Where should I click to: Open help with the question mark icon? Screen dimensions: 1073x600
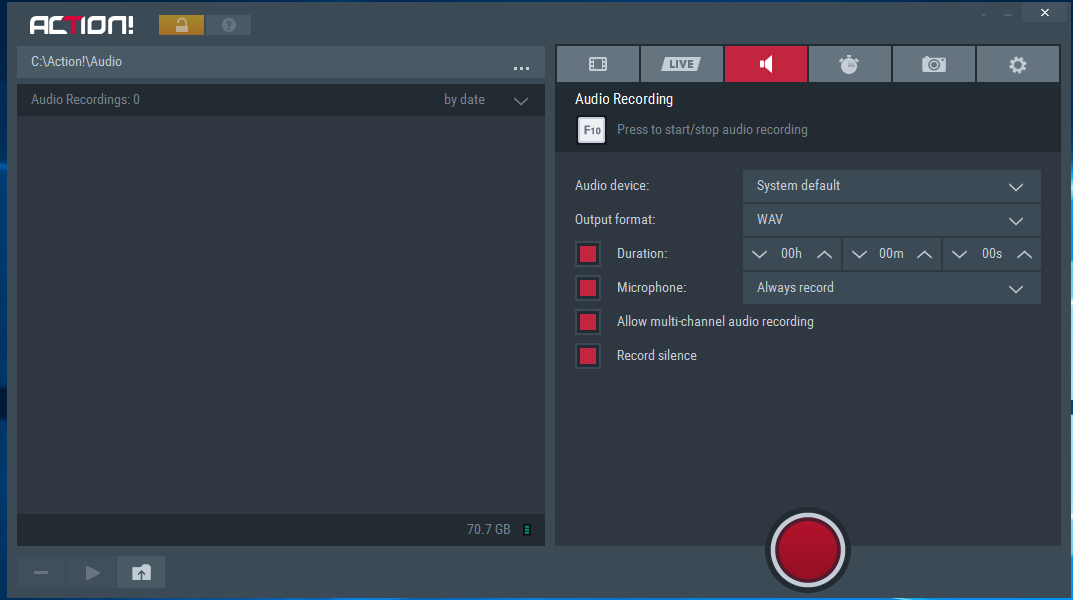point(229,25)
